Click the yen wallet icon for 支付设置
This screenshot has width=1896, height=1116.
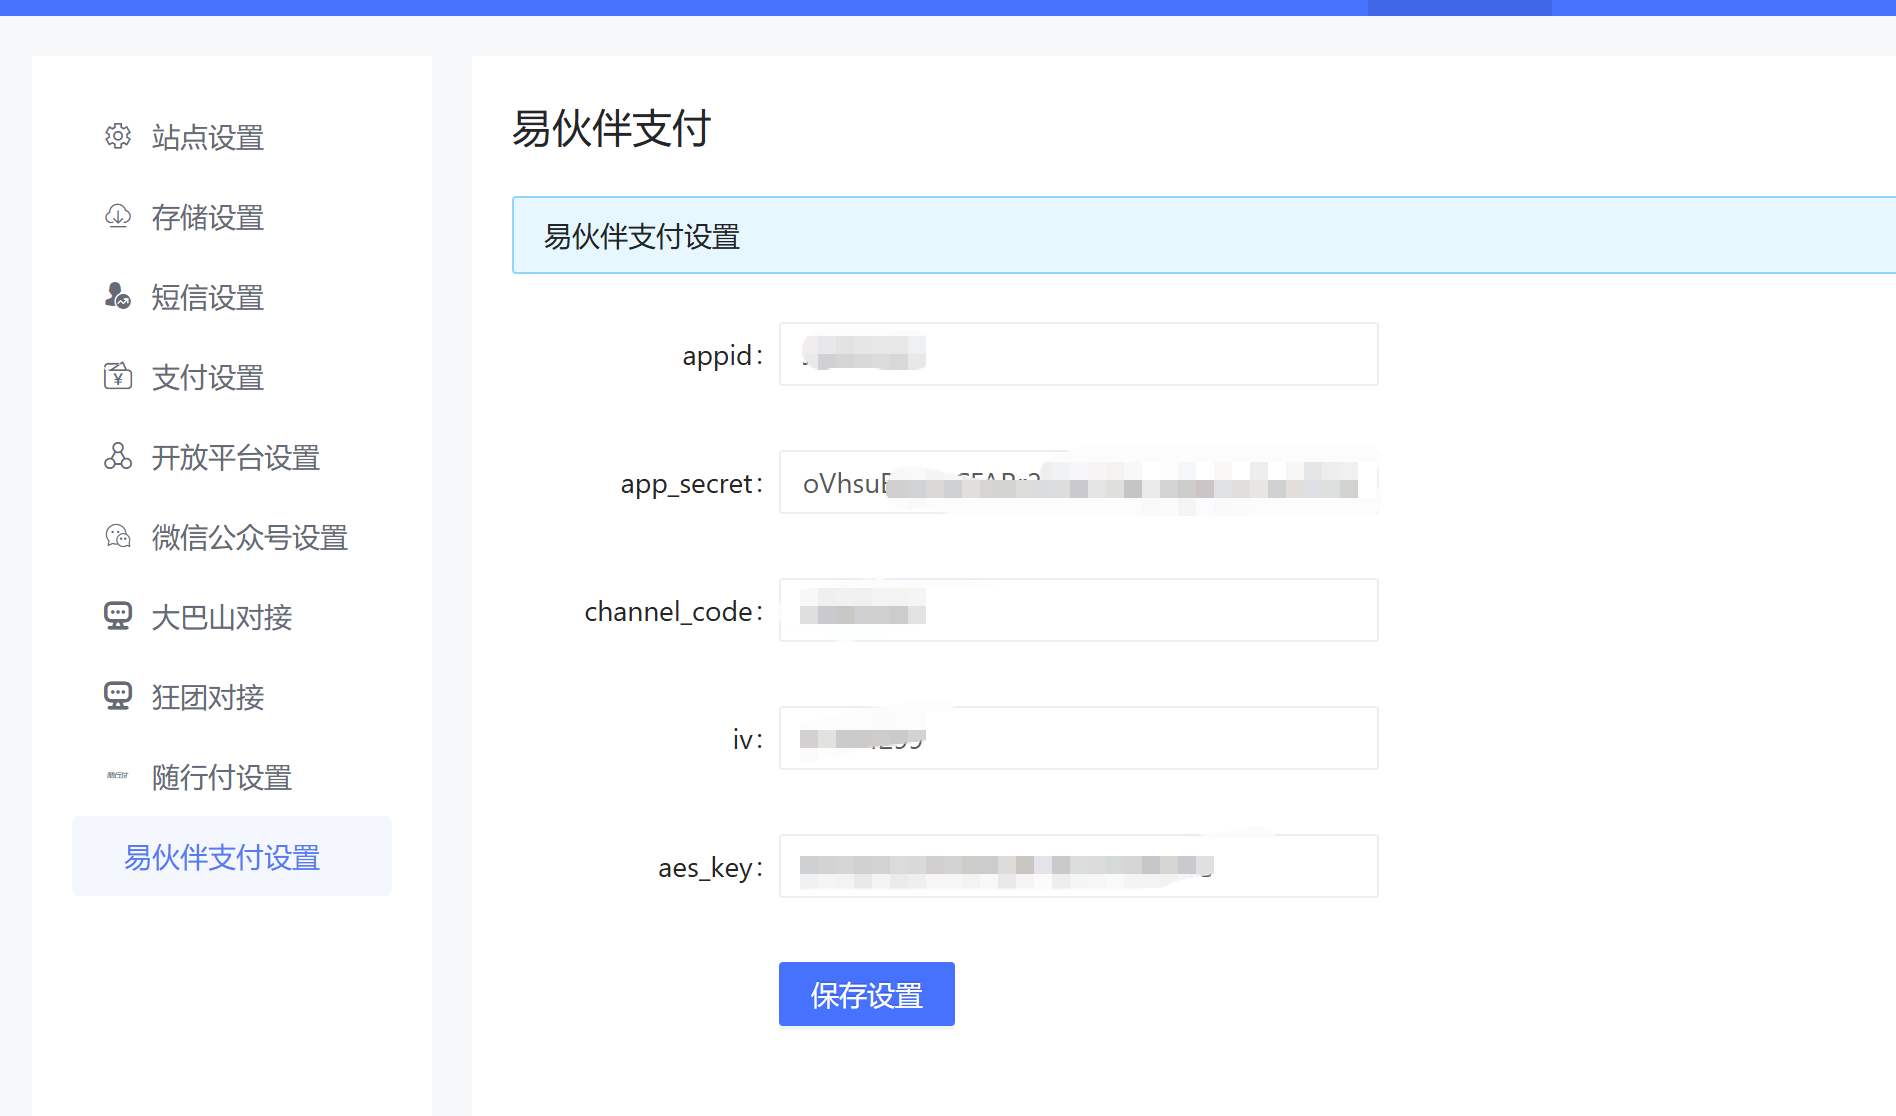[x=118, y=376]
